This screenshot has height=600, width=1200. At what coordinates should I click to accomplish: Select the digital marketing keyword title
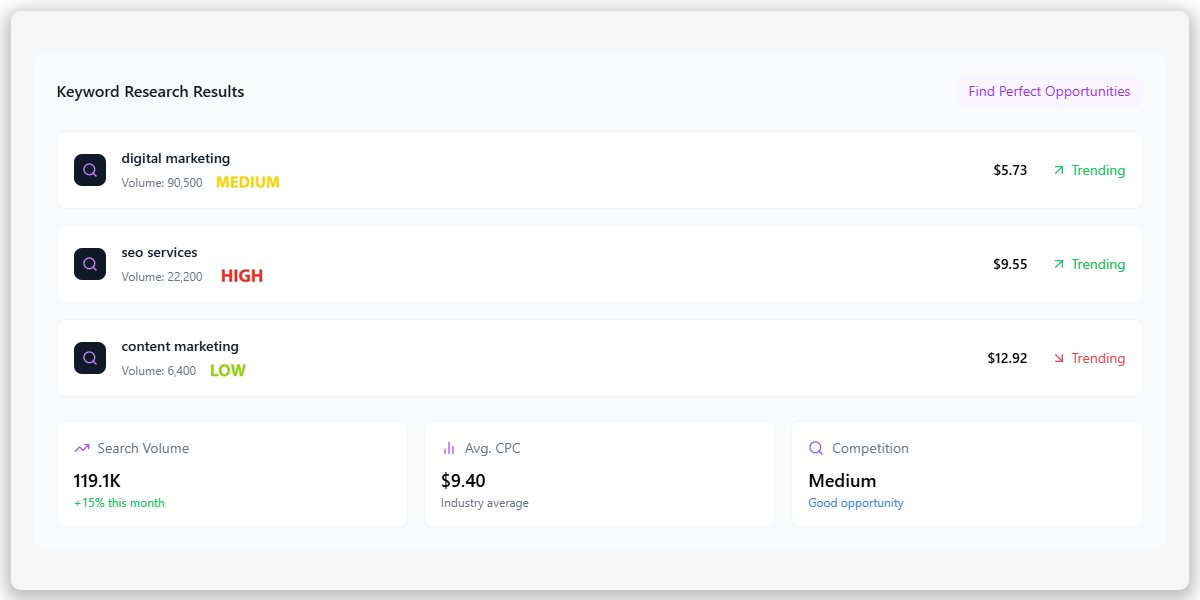176,158
